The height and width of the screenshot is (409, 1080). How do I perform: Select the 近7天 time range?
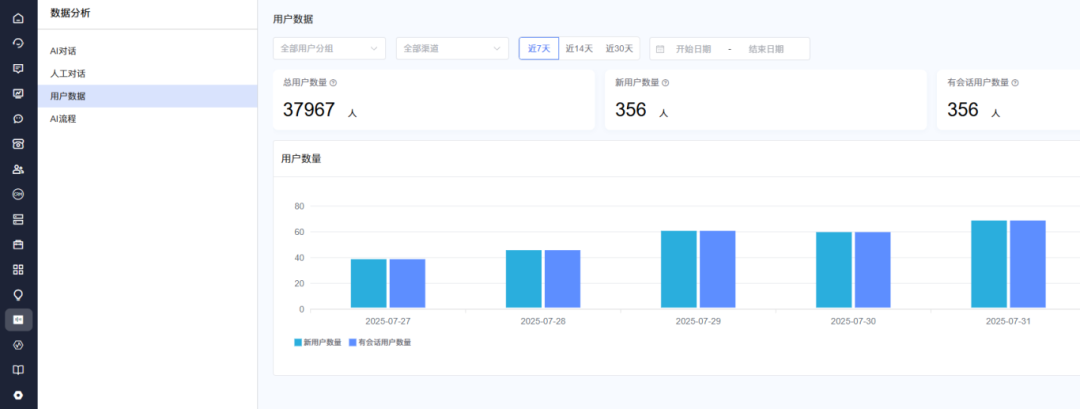click(538, 48)
